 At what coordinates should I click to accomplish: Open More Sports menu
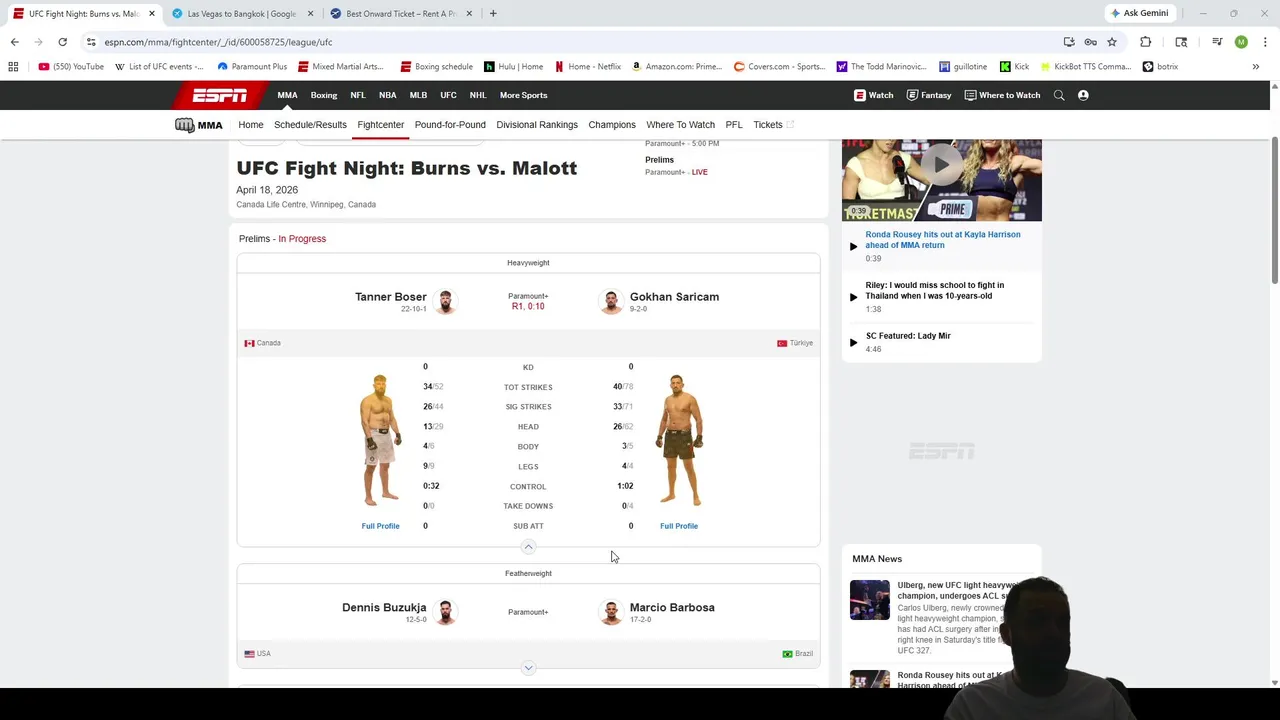click(x=524, y=95)
